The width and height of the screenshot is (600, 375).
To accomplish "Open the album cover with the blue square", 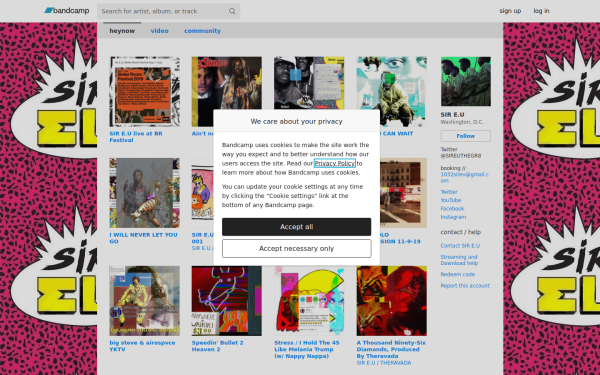I will tap(309, 83).
